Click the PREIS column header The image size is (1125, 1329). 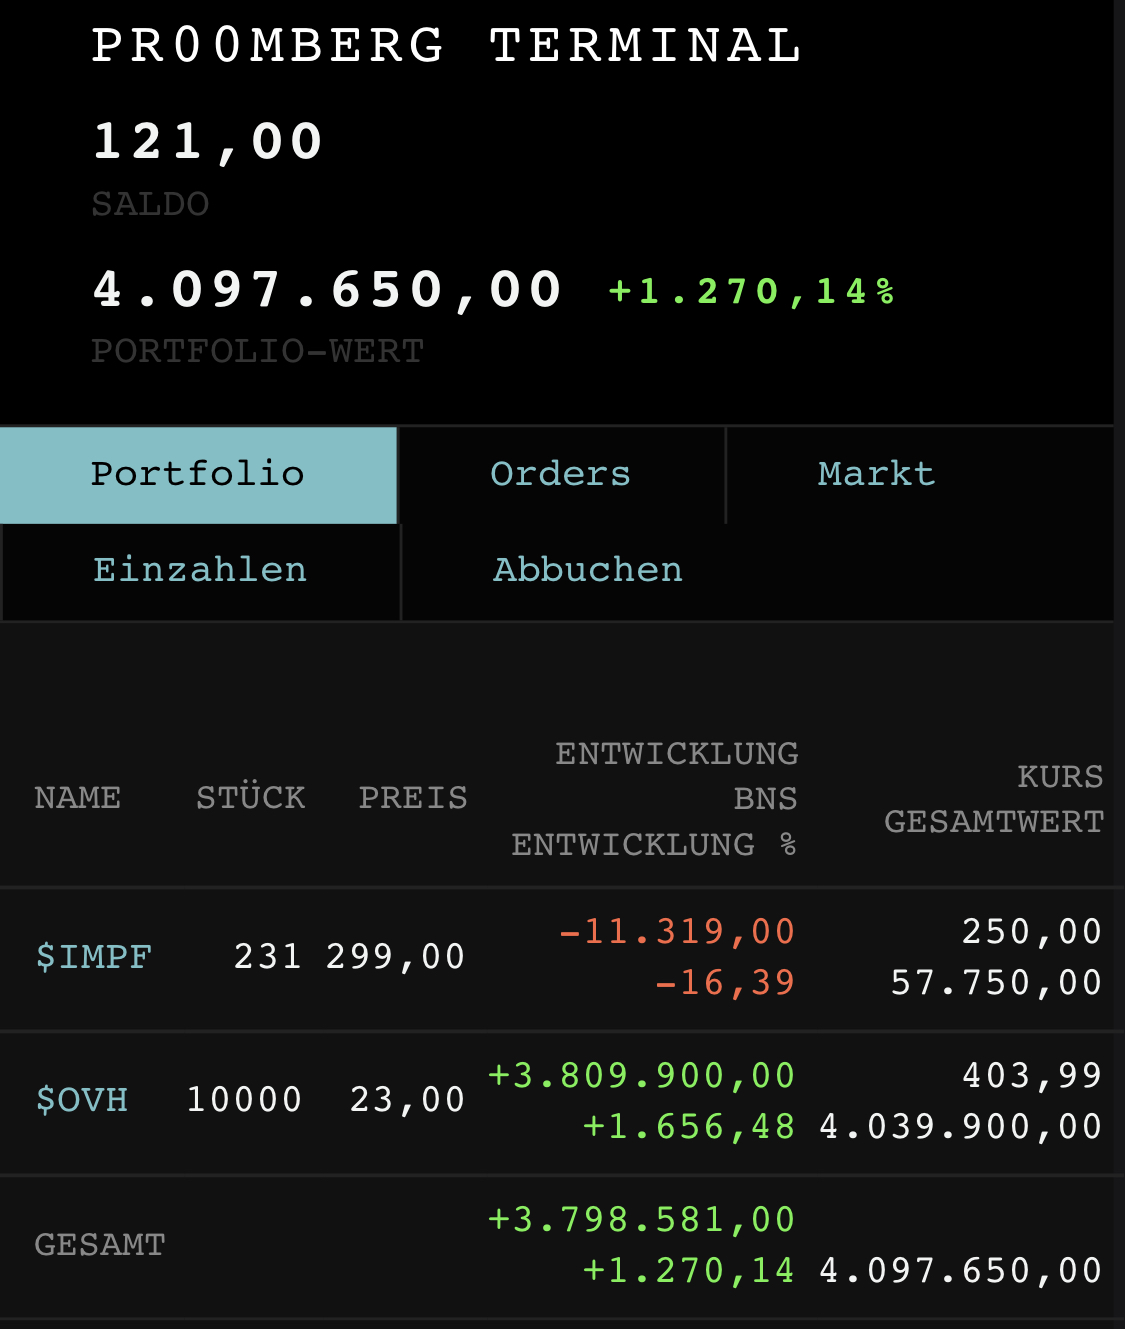coord(413,798)
